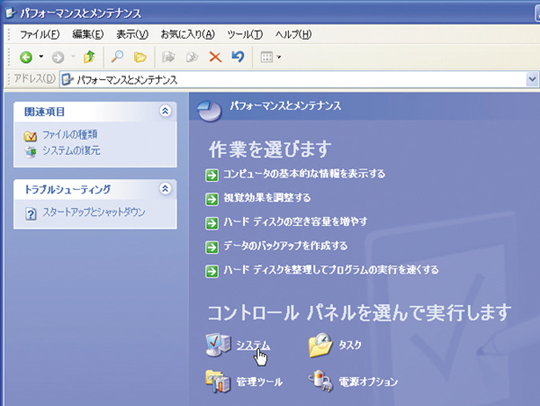This screenshot has height=406, width=540.
Task: Open the 管理ツール icon
Action: [218, 382]
